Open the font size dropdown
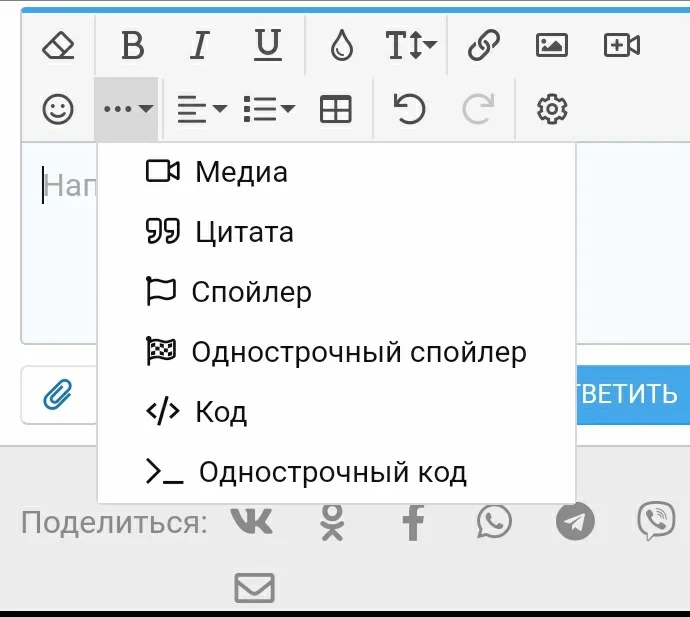This screenshot has width=690, height=617. point(411,45)
